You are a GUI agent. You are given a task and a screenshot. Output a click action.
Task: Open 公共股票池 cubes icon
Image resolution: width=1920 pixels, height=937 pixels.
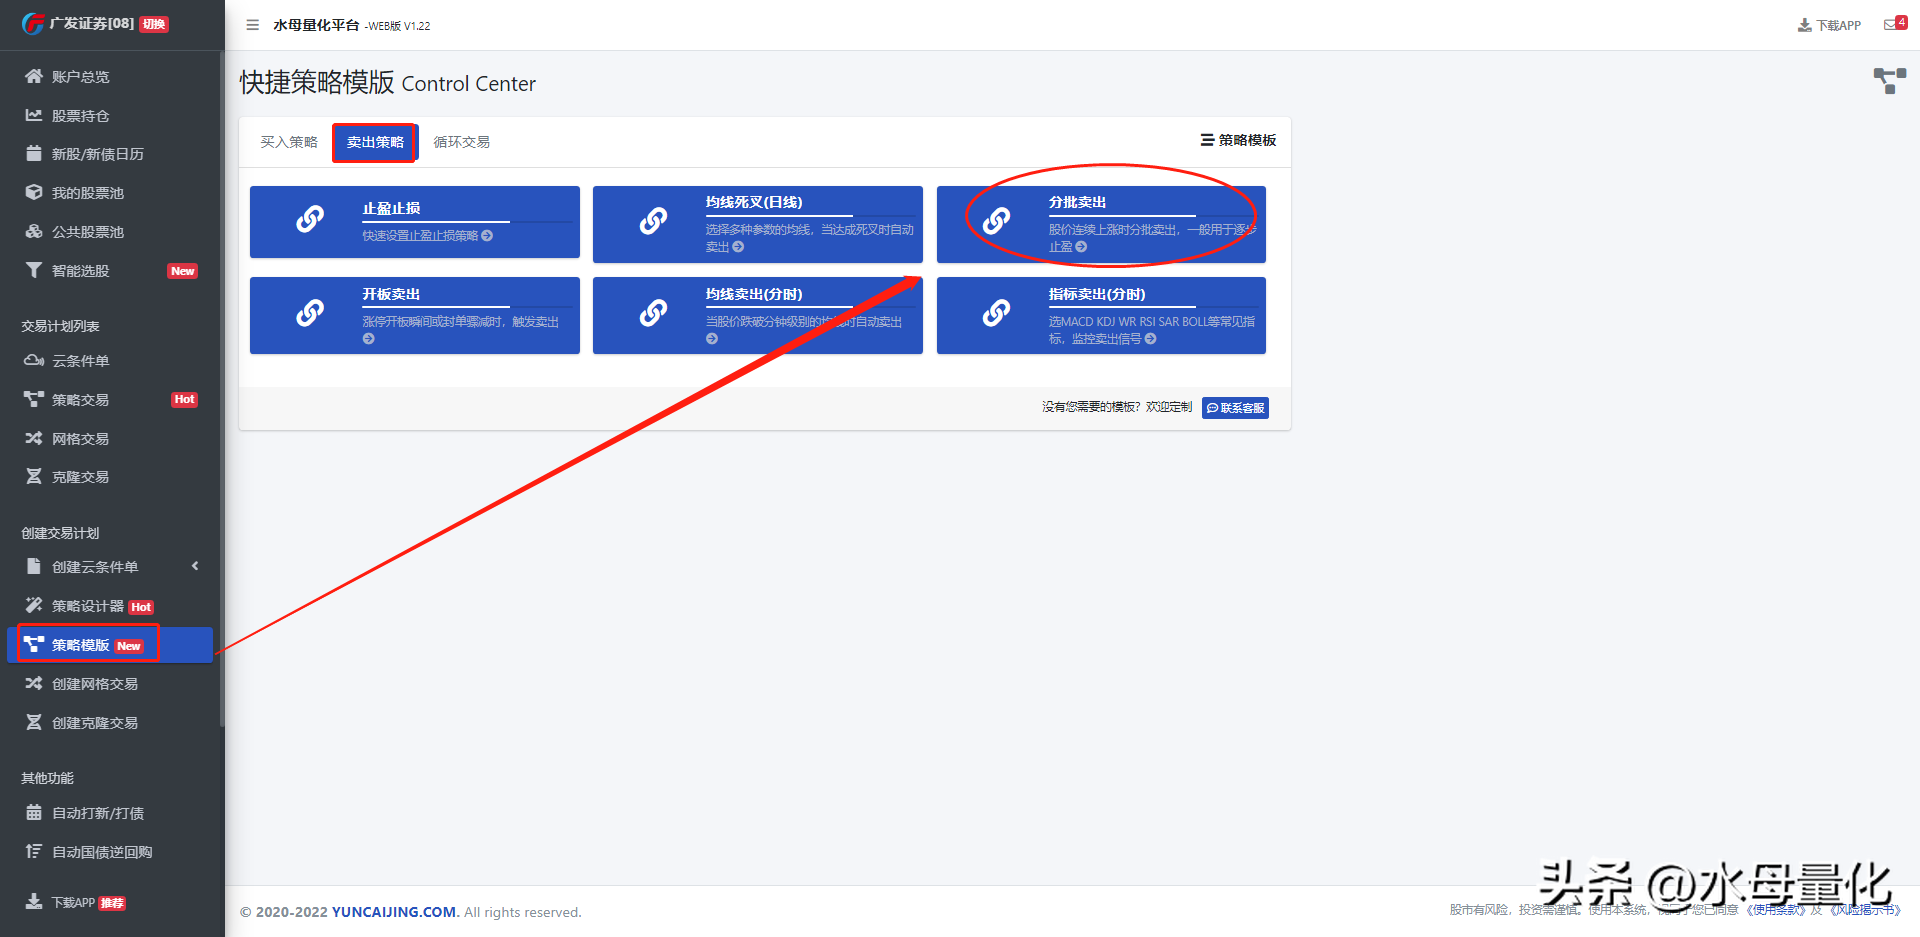(x=34, y=231)
